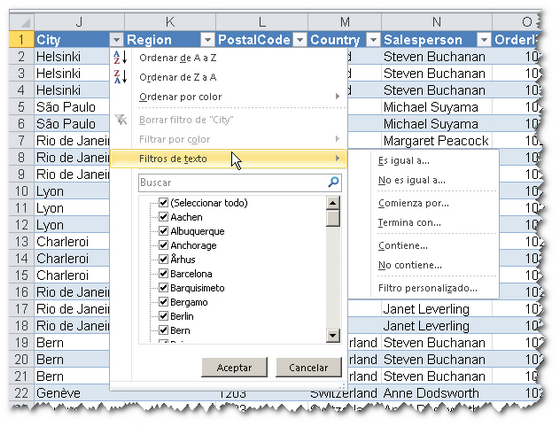Select row 10 header
Screen dimensions: 560x427
21,191
